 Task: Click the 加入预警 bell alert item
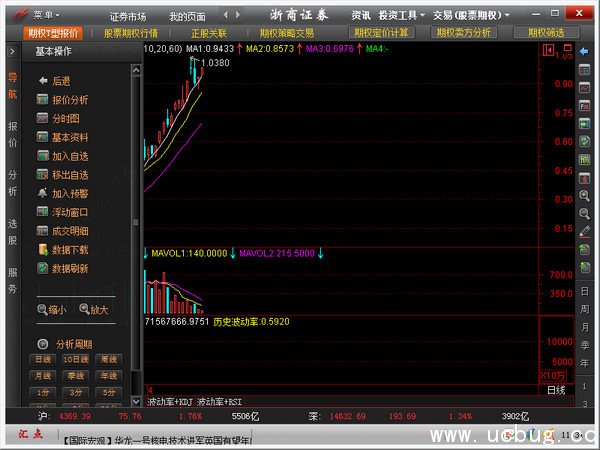pyautogui.click(x=62, y=194)
